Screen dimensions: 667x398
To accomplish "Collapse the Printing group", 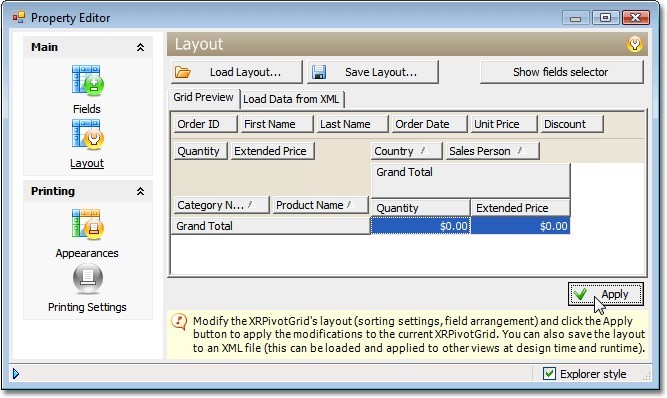I will (140, 191).
